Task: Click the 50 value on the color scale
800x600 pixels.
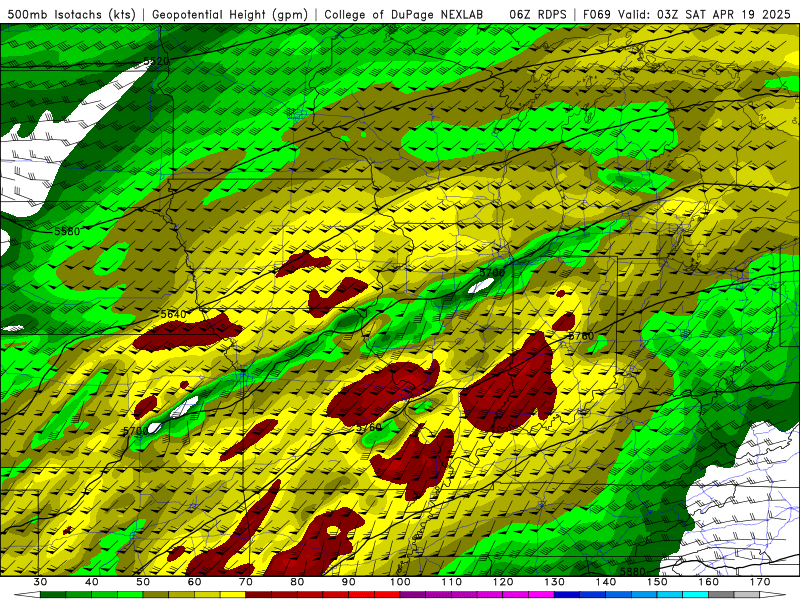Action: 143,582
